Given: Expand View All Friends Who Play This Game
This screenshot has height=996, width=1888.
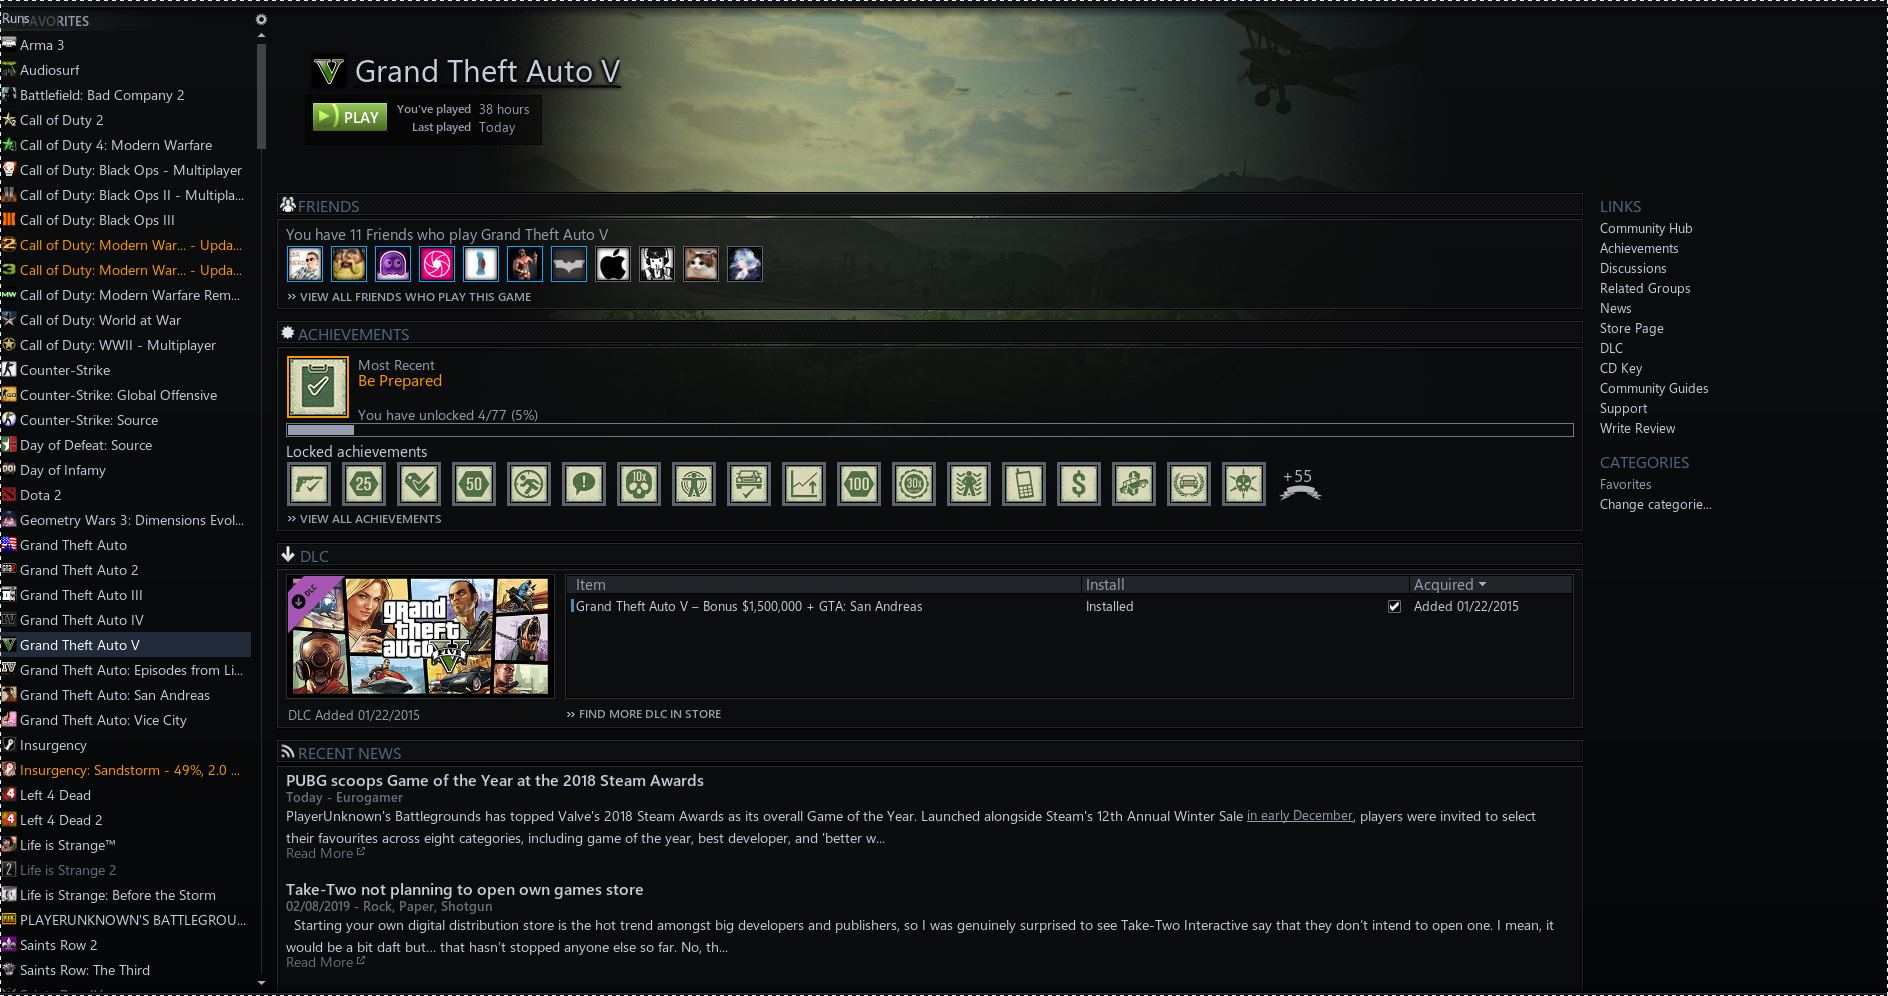Looking at the screenshot, I should click(x=409, y=297).
